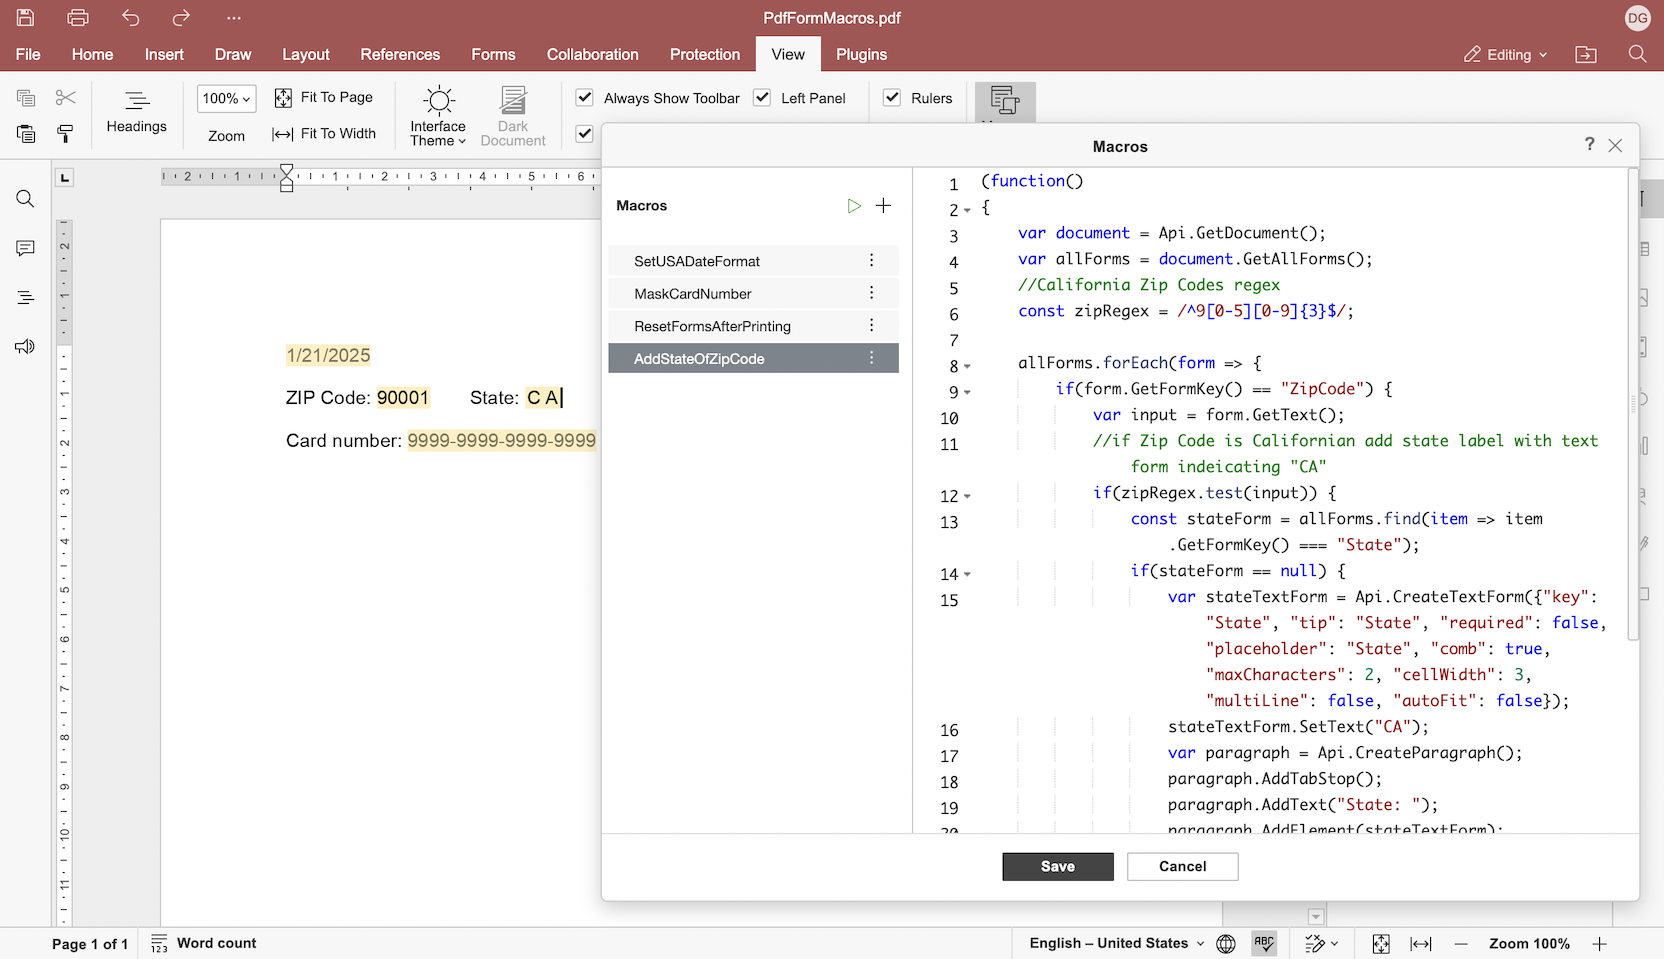Viewport: 1664px width, 959px height.
Task: Click the Paste icon in toolbar
Action: tap(26, 134)
